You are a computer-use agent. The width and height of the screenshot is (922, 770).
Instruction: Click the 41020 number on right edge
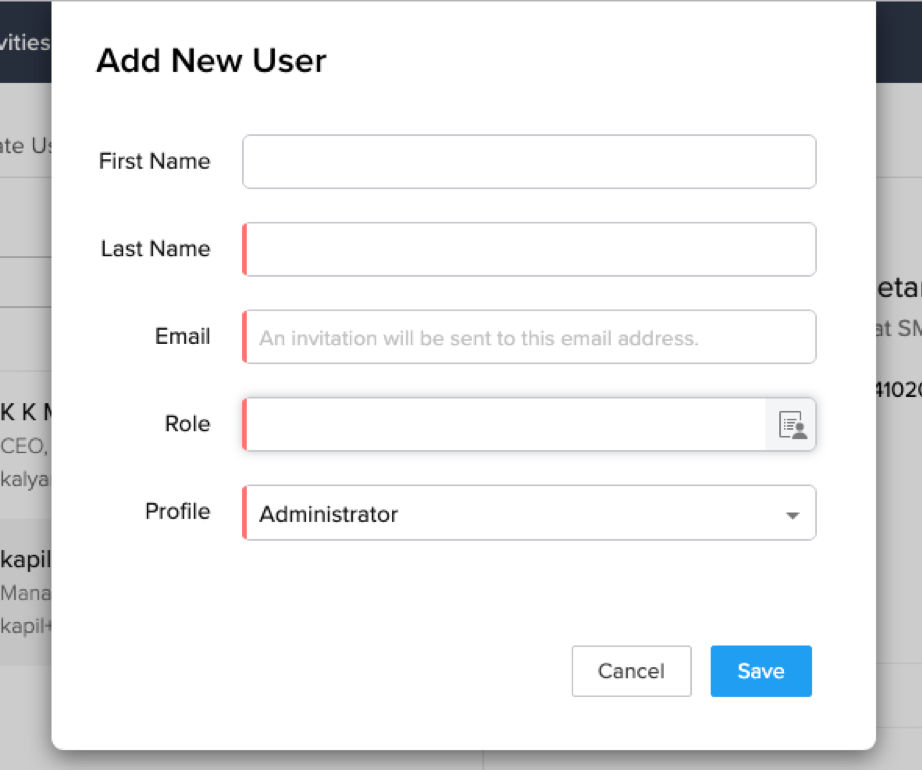tap(896, 390)
